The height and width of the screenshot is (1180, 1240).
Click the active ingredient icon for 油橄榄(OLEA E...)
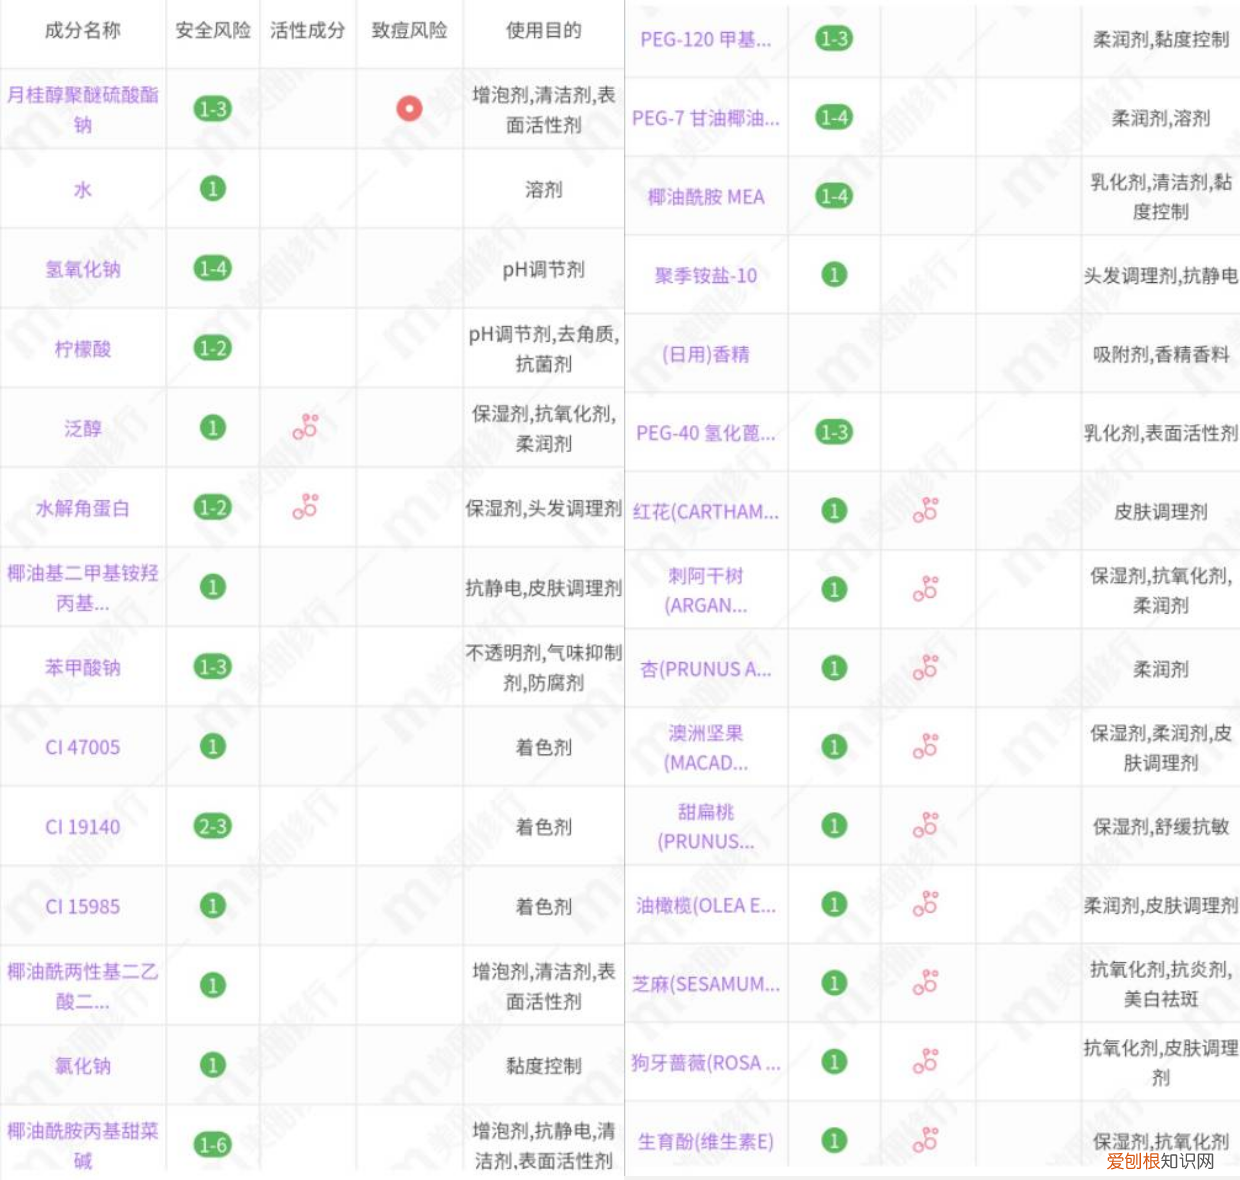(927, 906)
